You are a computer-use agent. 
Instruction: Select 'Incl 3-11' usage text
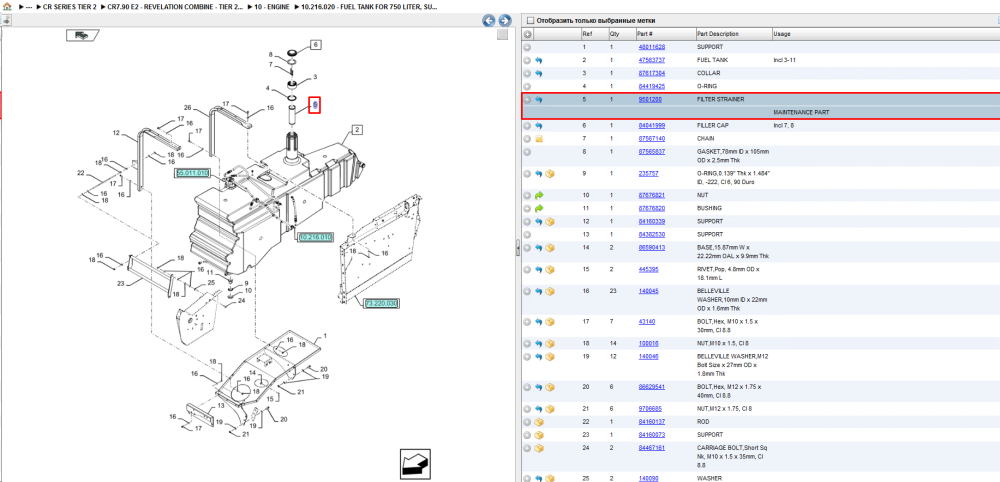coord(784,60)
